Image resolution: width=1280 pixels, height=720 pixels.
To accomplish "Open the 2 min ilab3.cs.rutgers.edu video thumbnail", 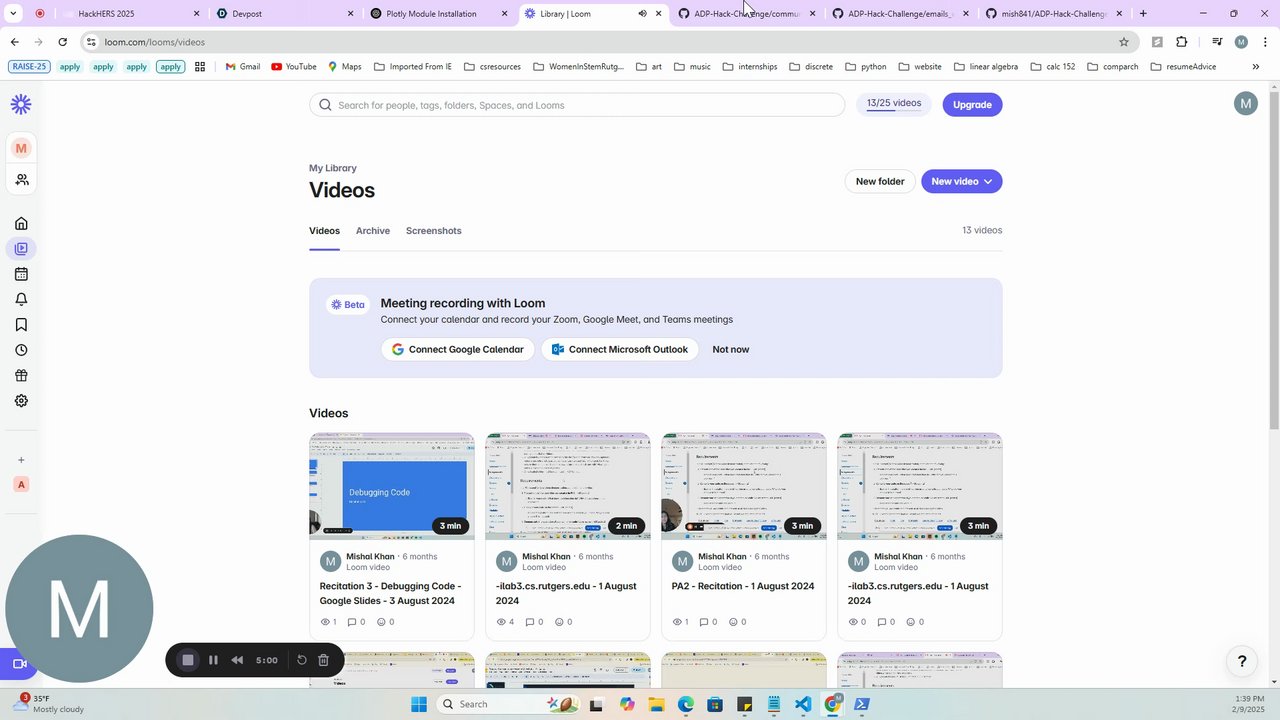I will click(568, 486).
